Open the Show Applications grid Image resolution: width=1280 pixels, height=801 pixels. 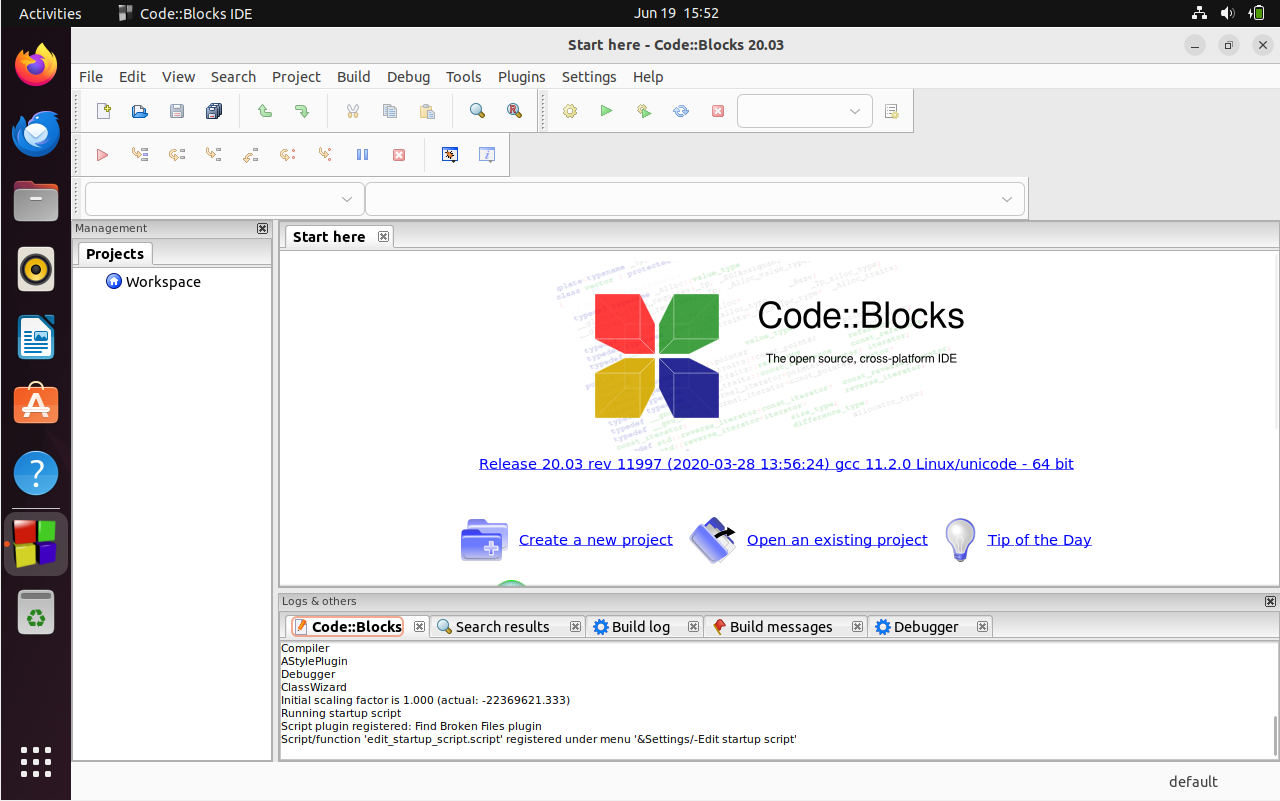[36, 762]
